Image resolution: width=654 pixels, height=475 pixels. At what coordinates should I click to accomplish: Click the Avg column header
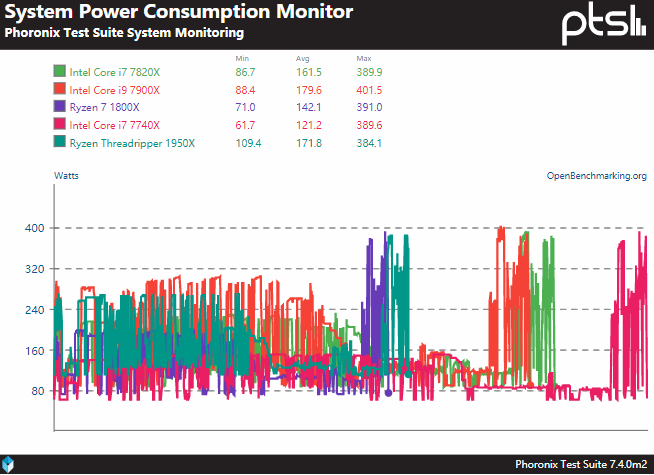[x=303, y=58]
